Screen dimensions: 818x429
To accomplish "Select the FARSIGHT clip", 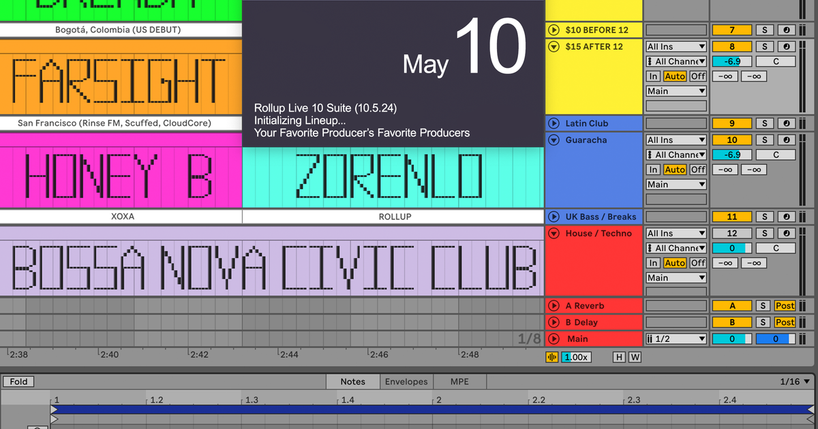I will tap(121, 78).
